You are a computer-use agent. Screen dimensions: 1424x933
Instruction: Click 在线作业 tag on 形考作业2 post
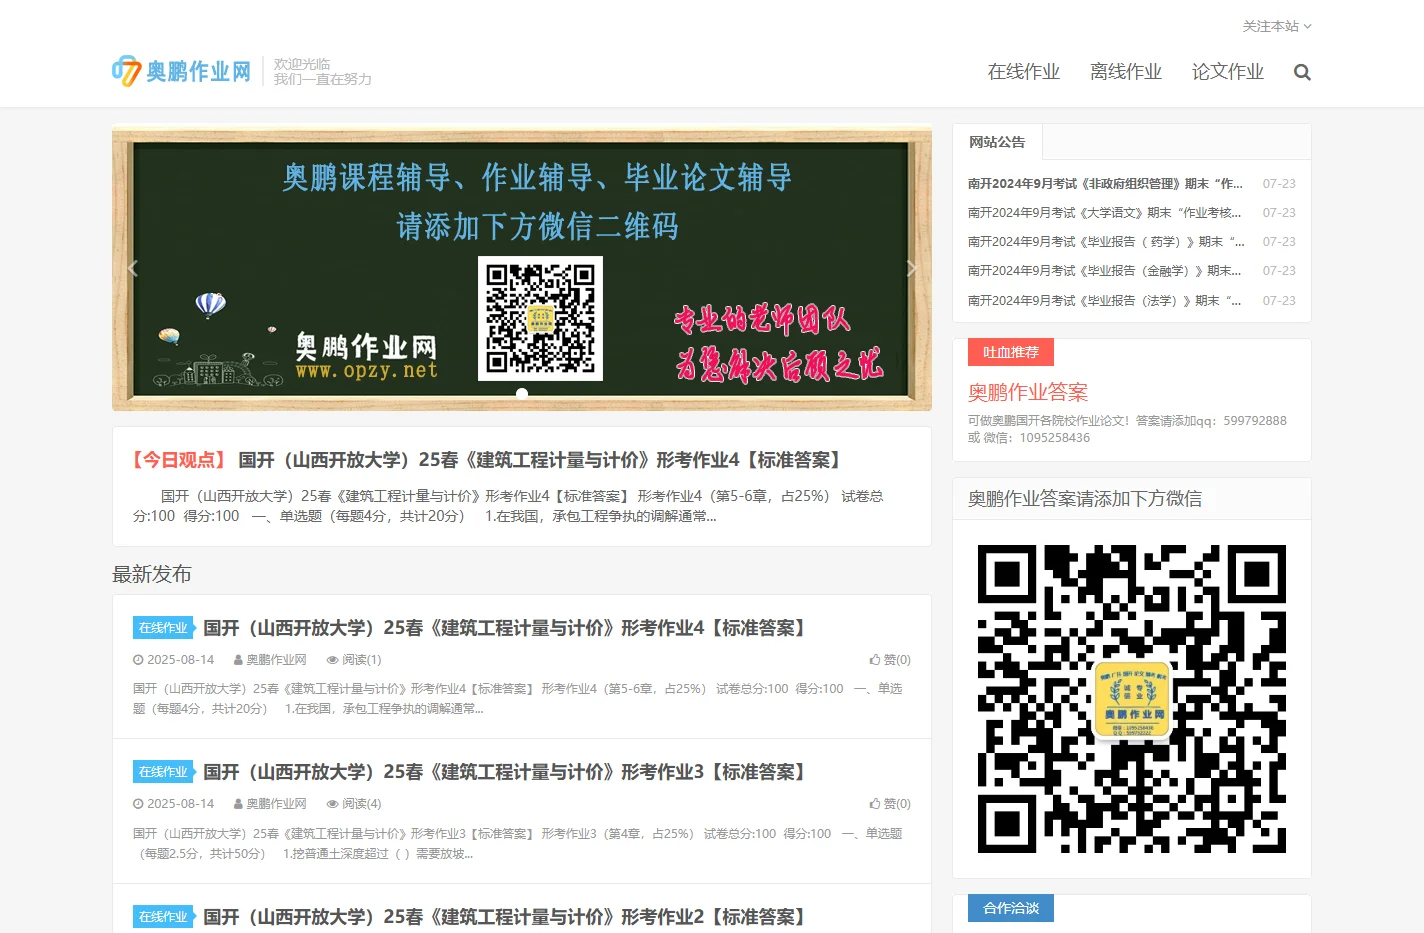163,917
